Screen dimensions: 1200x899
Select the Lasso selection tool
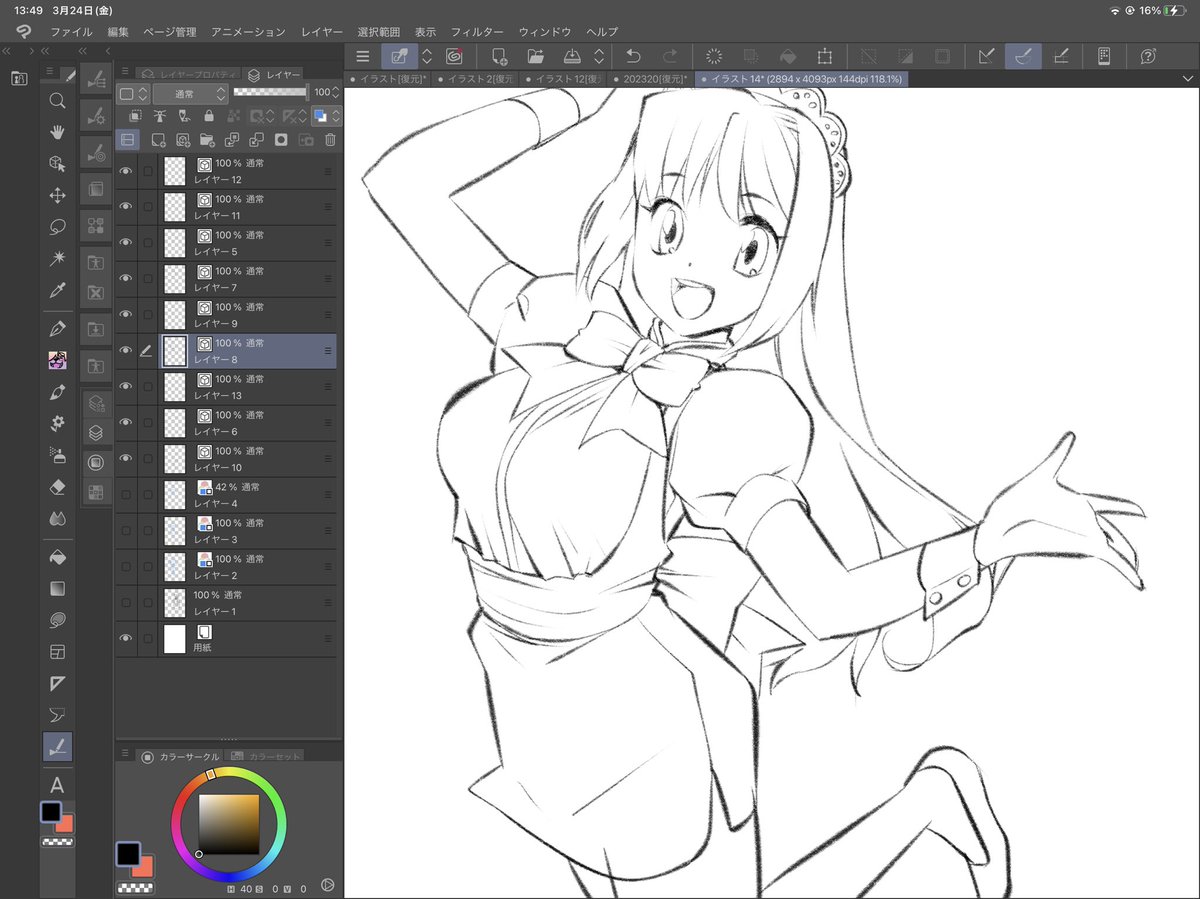pyautogui.click(x=57, y=227)
